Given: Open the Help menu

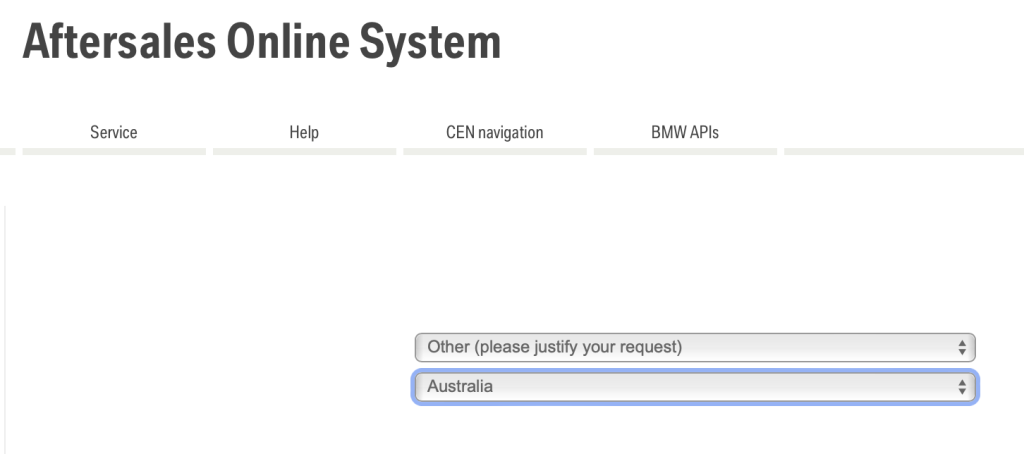Looking at the screenshot, I should pyautogui.click(x=303, y=132).
